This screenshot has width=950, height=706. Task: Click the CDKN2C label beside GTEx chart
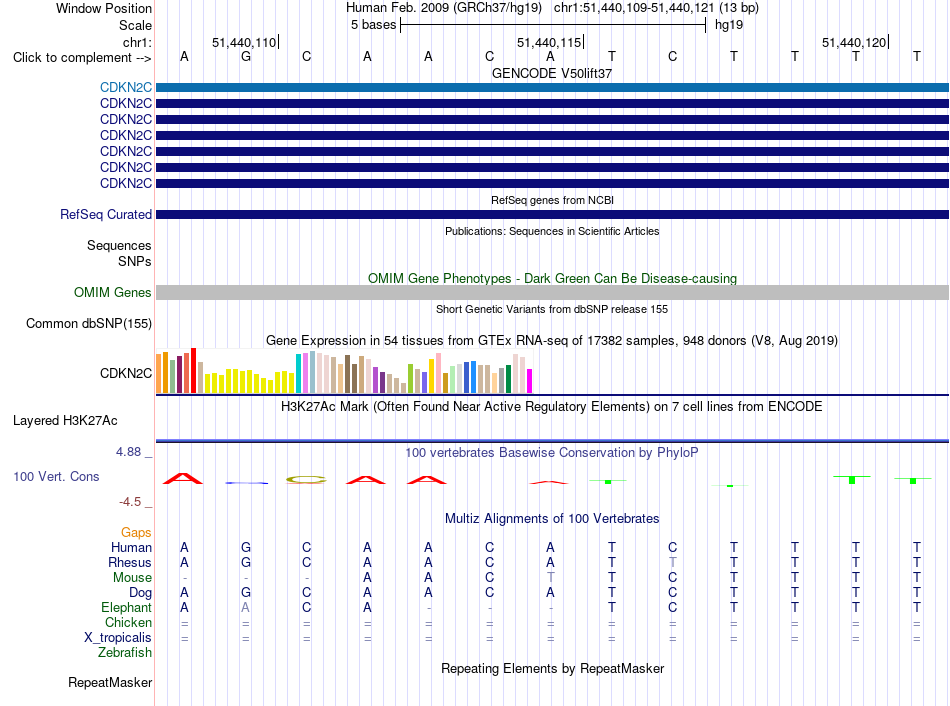(x=125, y=373)
